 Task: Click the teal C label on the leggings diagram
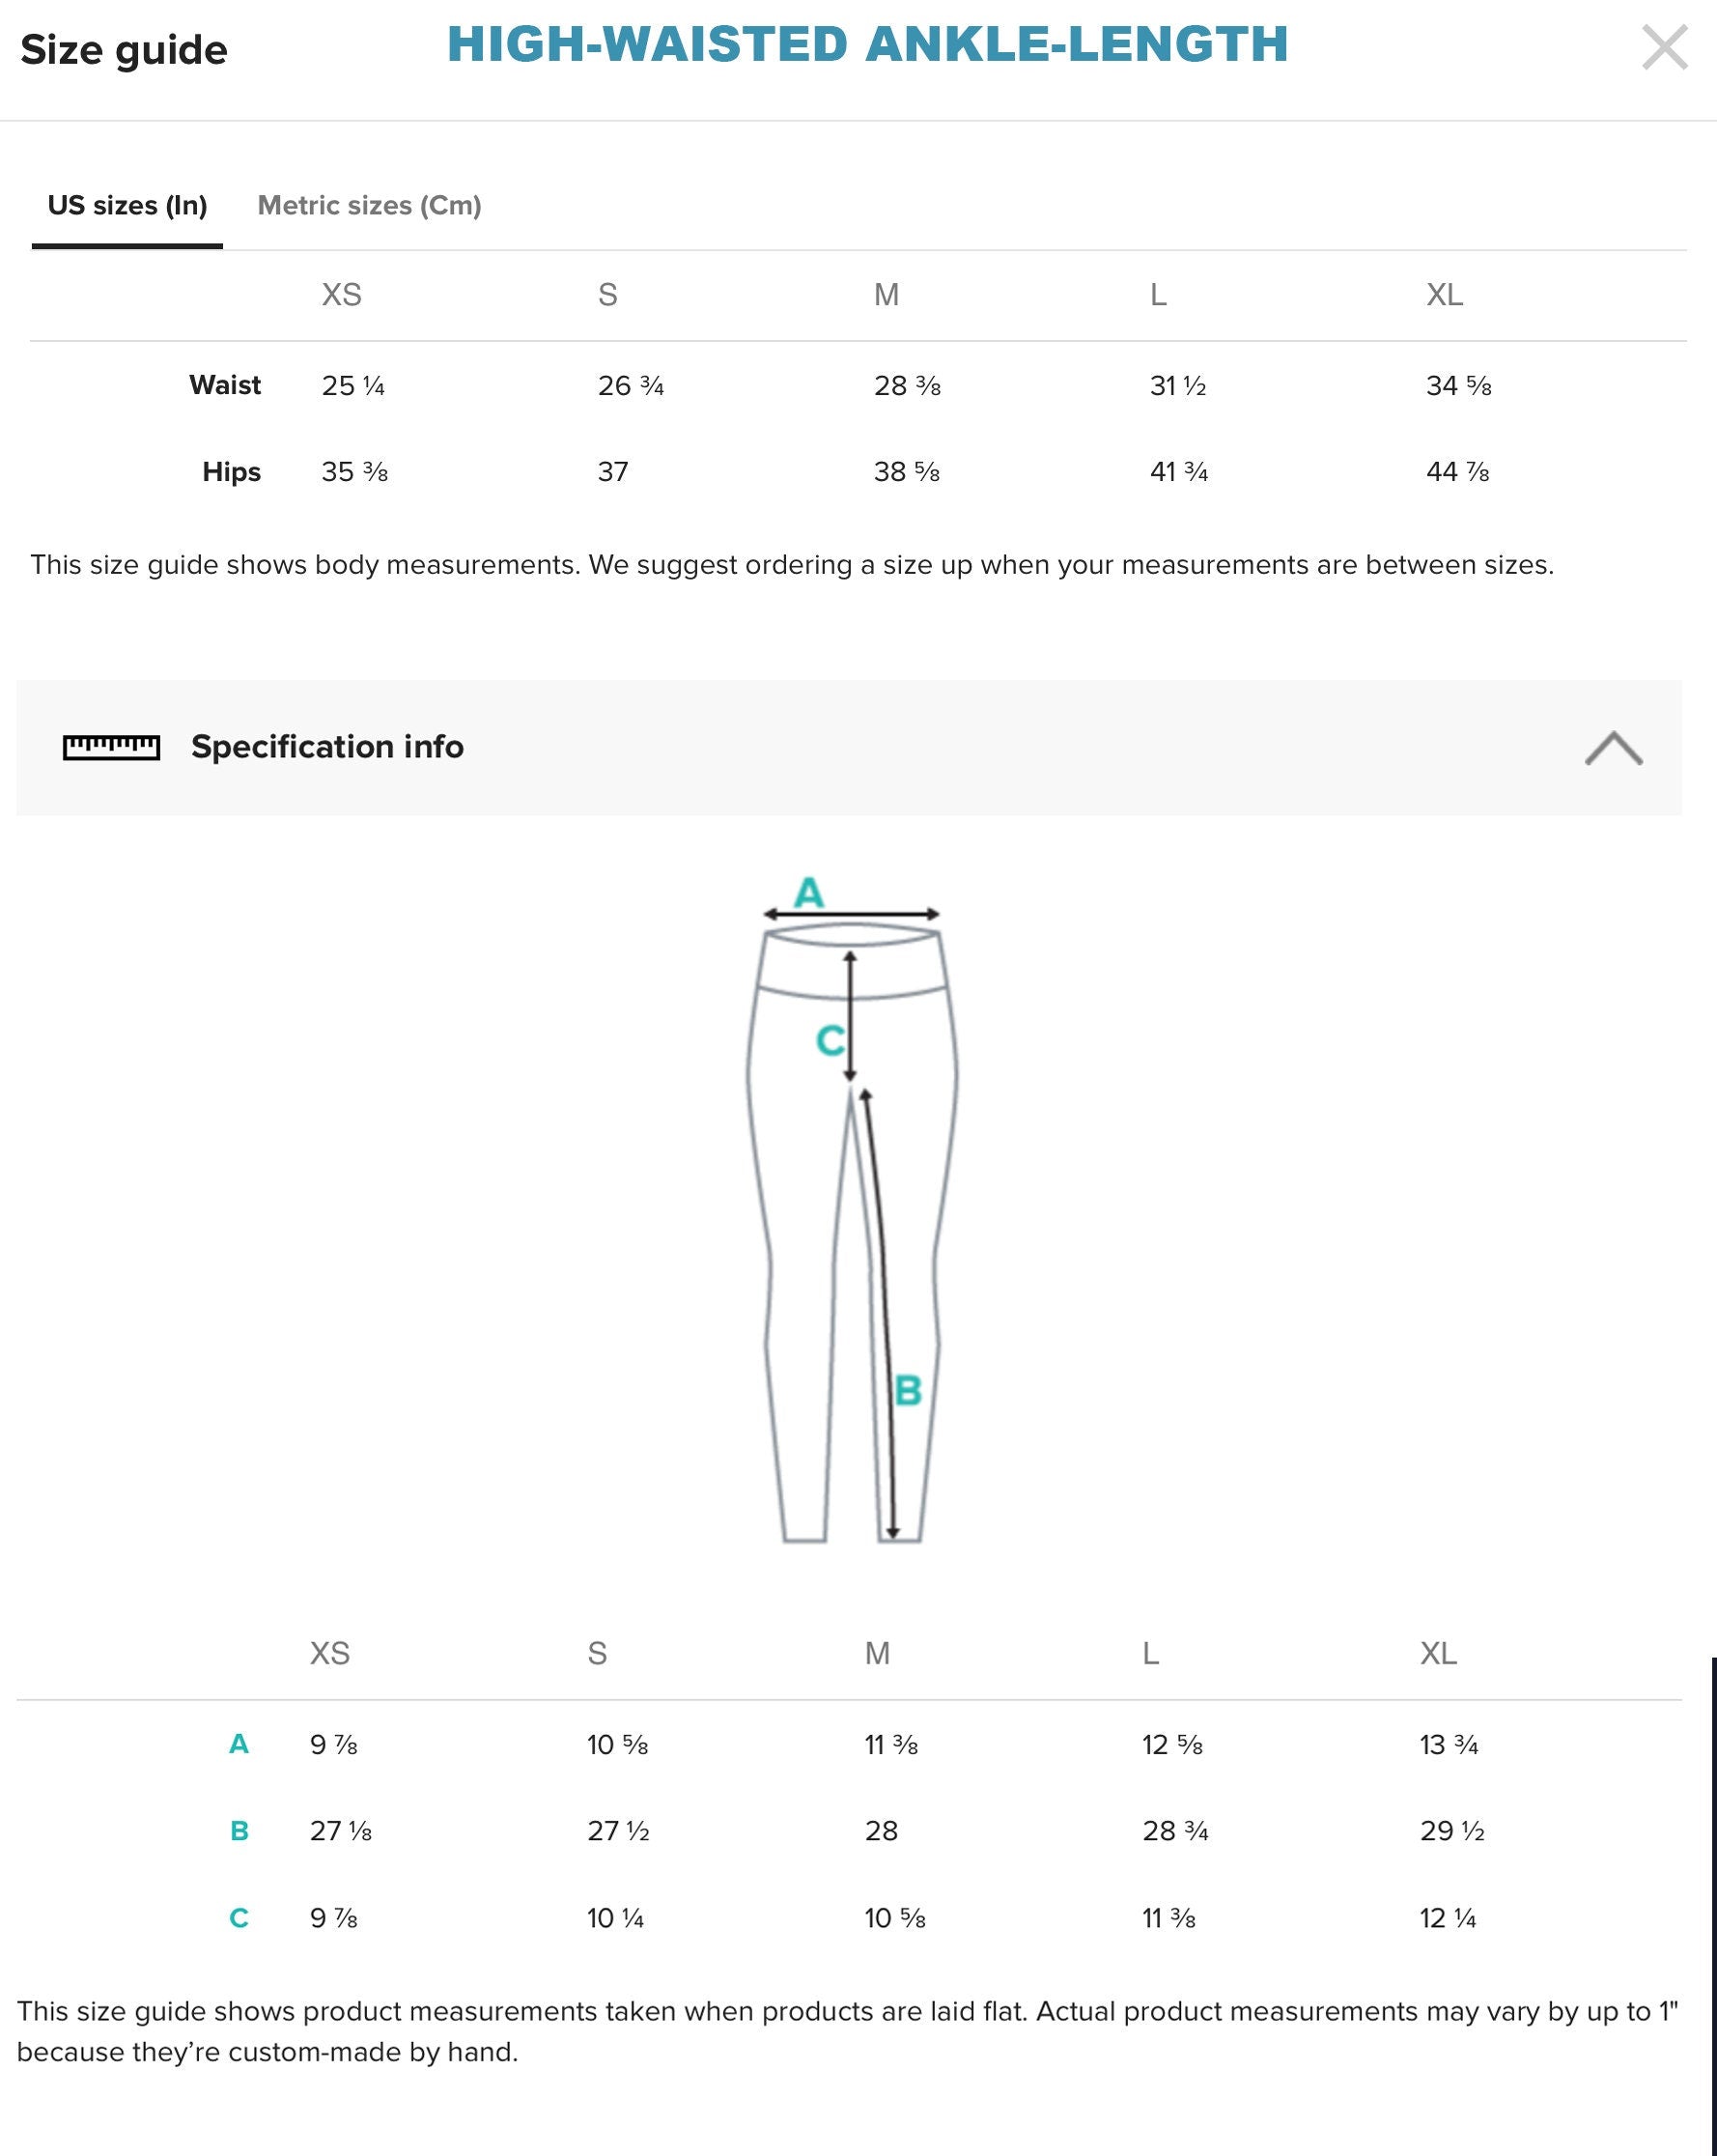pyautogui.click(x=830, y=1041)
